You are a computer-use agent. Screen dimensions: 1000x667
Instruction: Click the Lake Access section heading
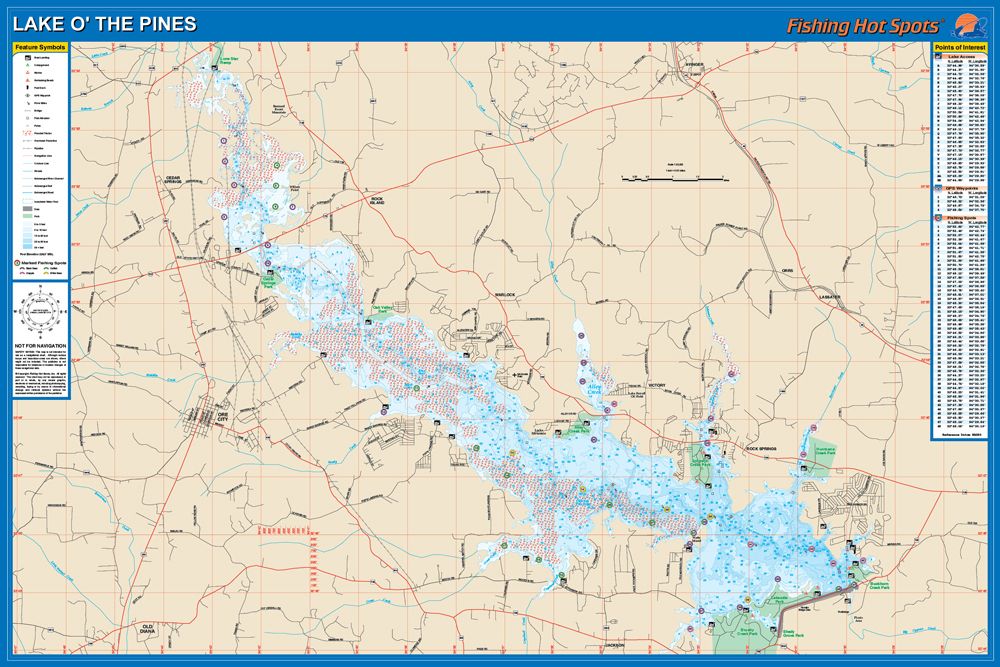[961, 57]
